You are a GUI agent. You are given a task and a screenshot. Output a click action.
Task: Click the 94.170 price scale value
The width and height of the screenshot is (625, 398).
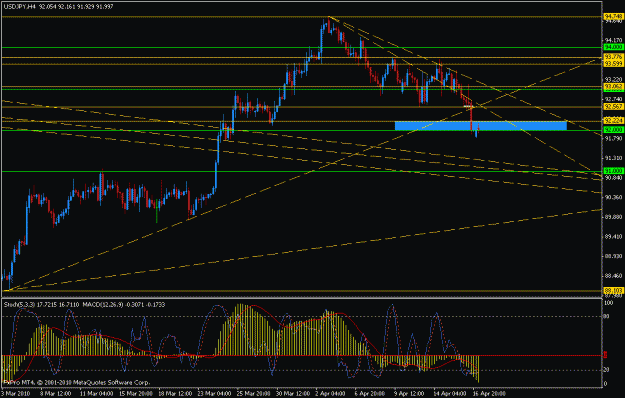613,40
